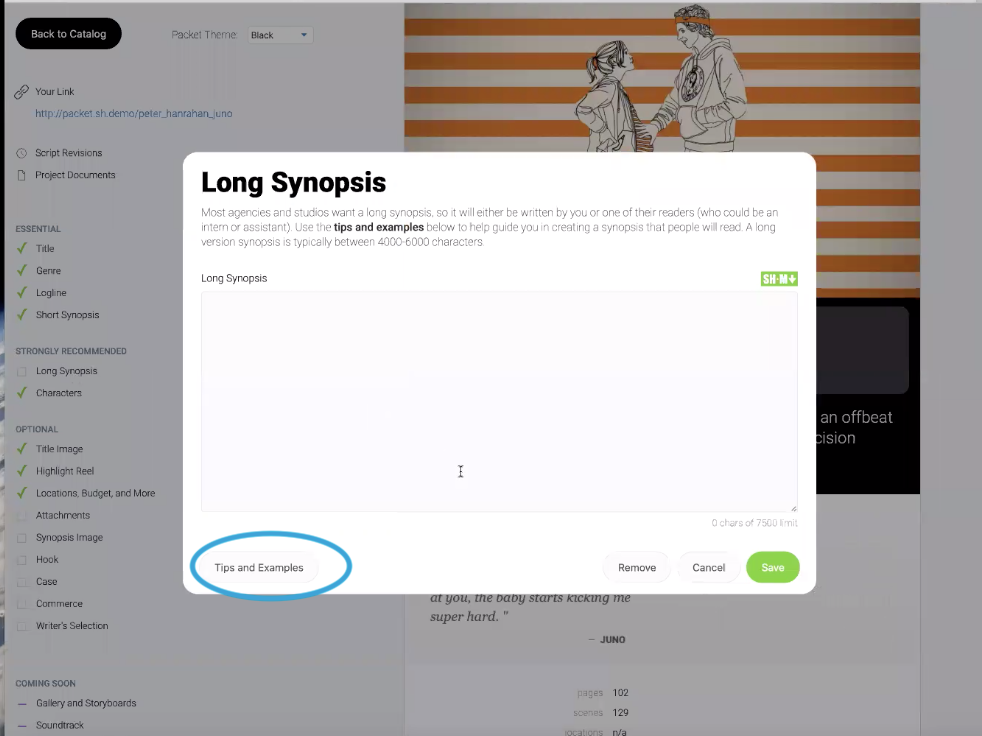Open the Packet Theme dropdown showing Black
Screen dimensions: 982x736
click(279, 35)
